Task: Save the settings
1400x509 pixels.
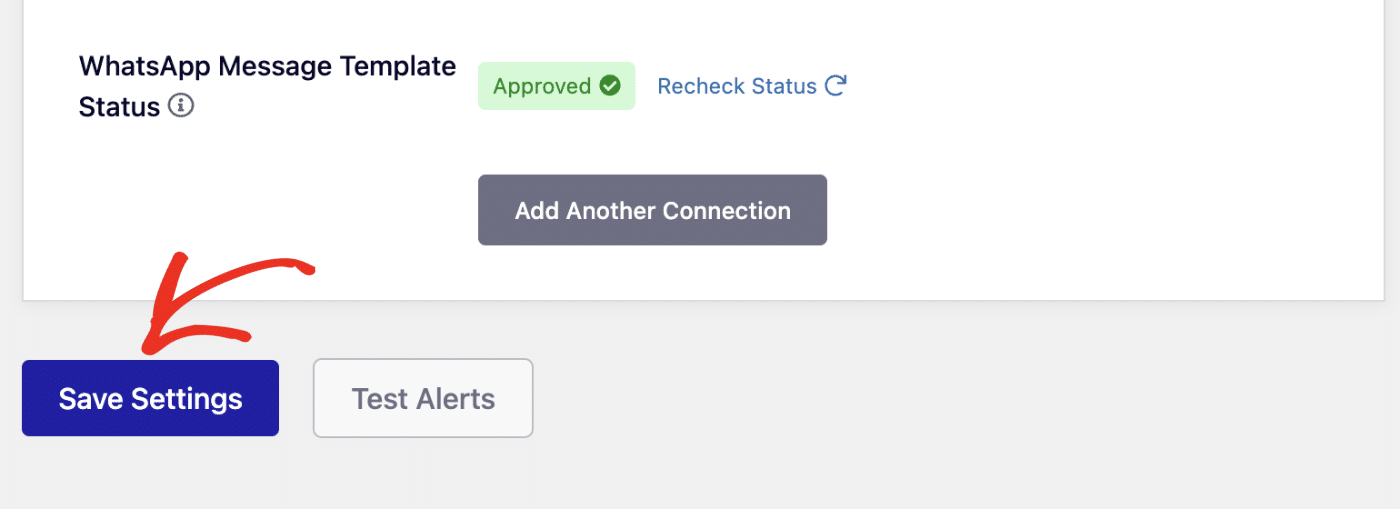Action: pos(150,398)
